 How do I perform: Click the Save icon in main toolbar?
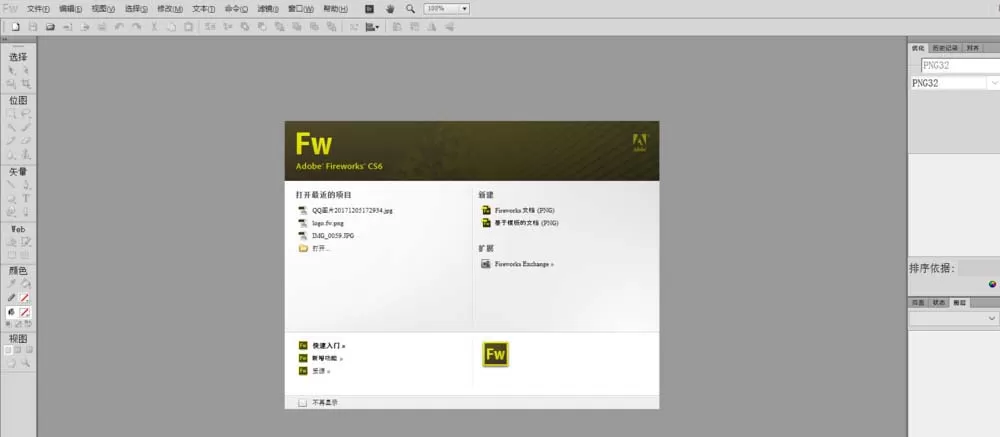(x=33, y=27)
